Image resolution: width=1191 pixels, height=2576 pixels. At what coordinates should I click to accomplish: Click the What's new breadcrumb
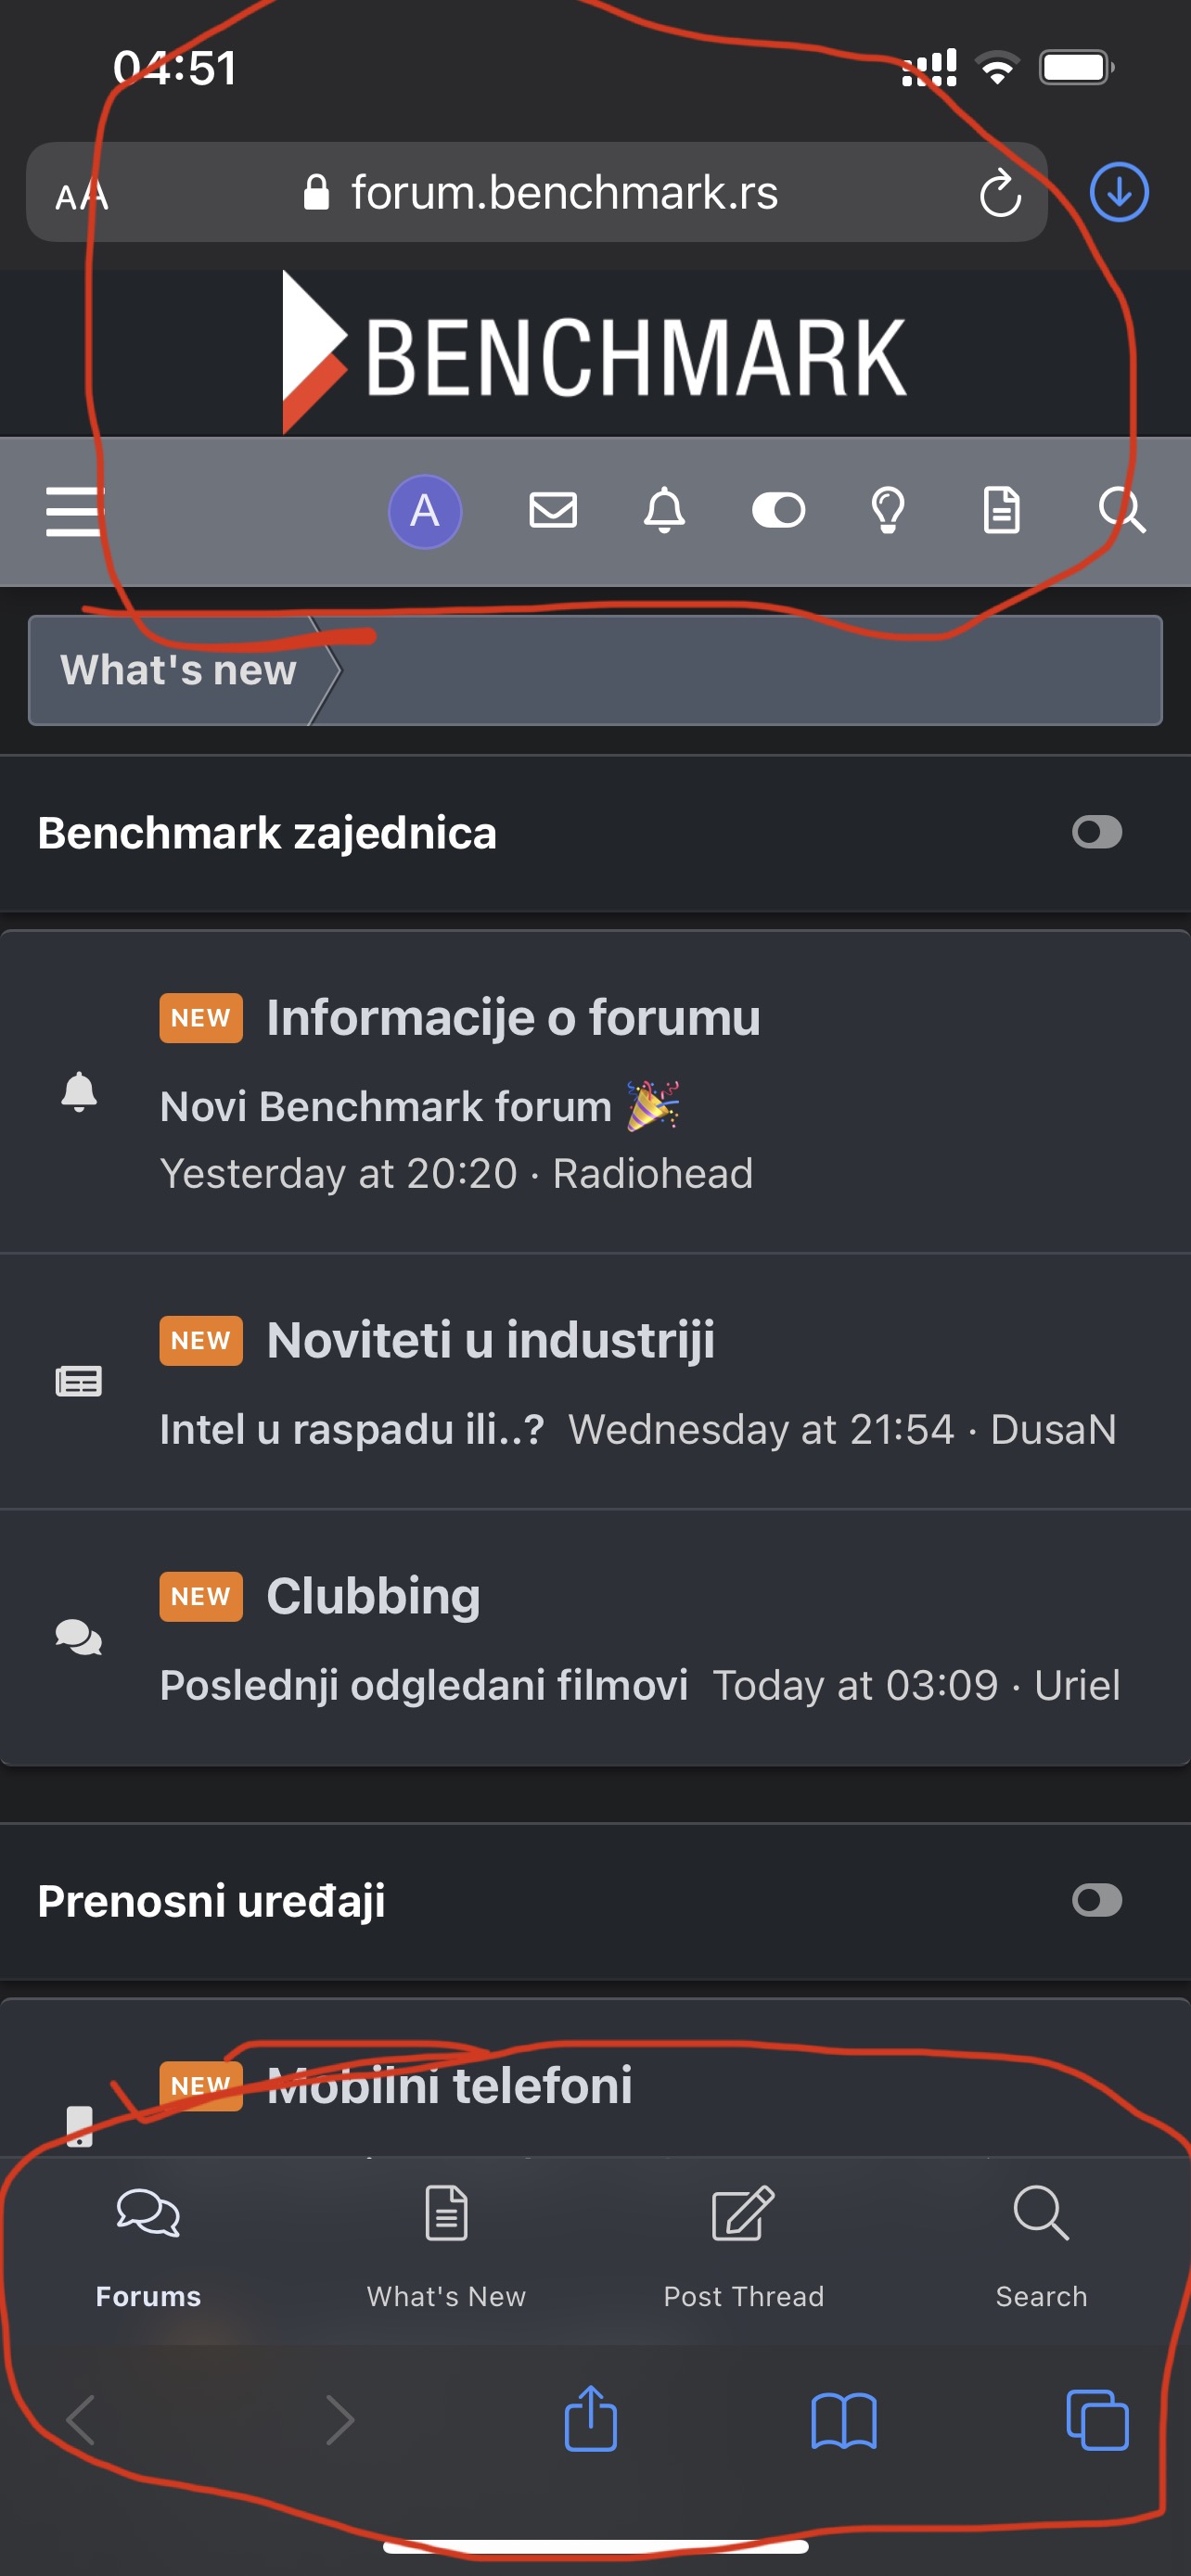(178, 670)
